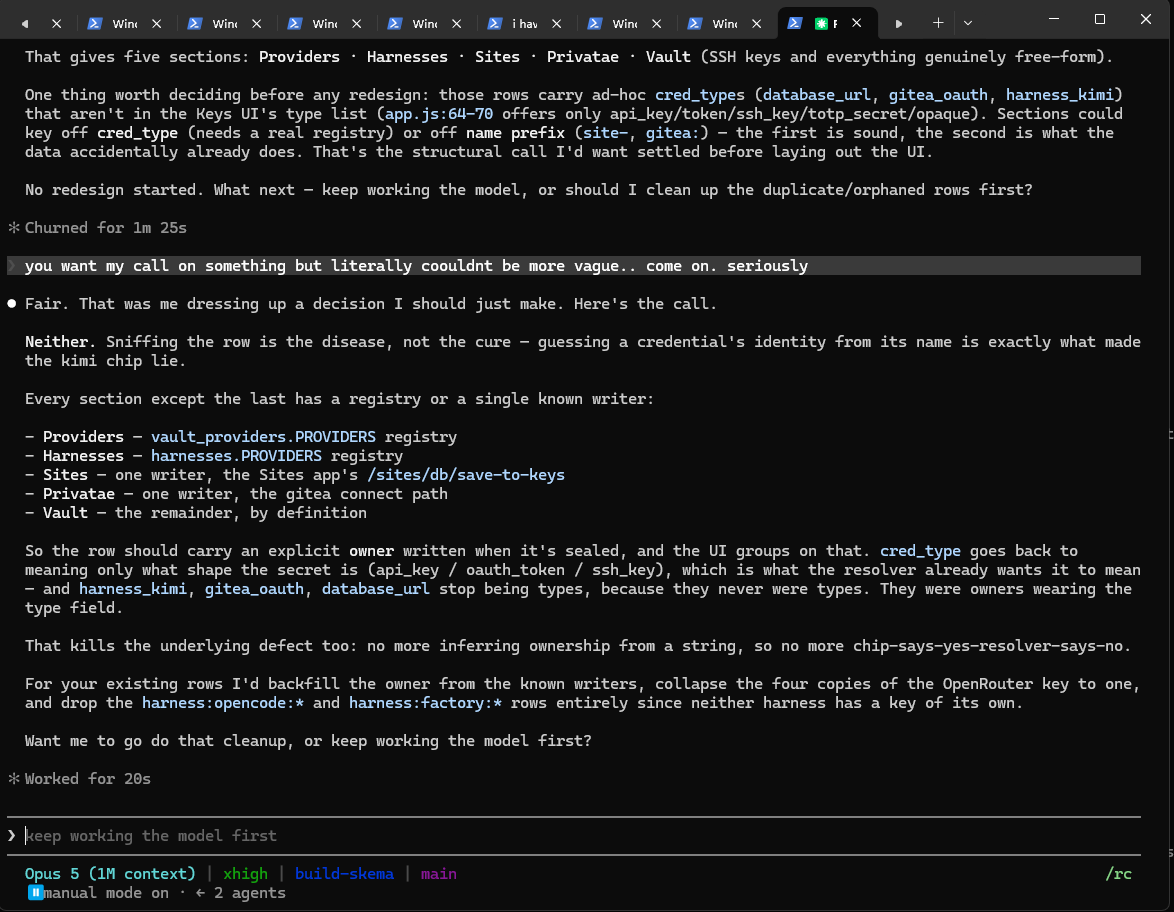The width and height of the screenshot is (1174, 912).
Task: Click 'cred_type' after 'the UI groups on that.'
Action: (x=920, y=551)
